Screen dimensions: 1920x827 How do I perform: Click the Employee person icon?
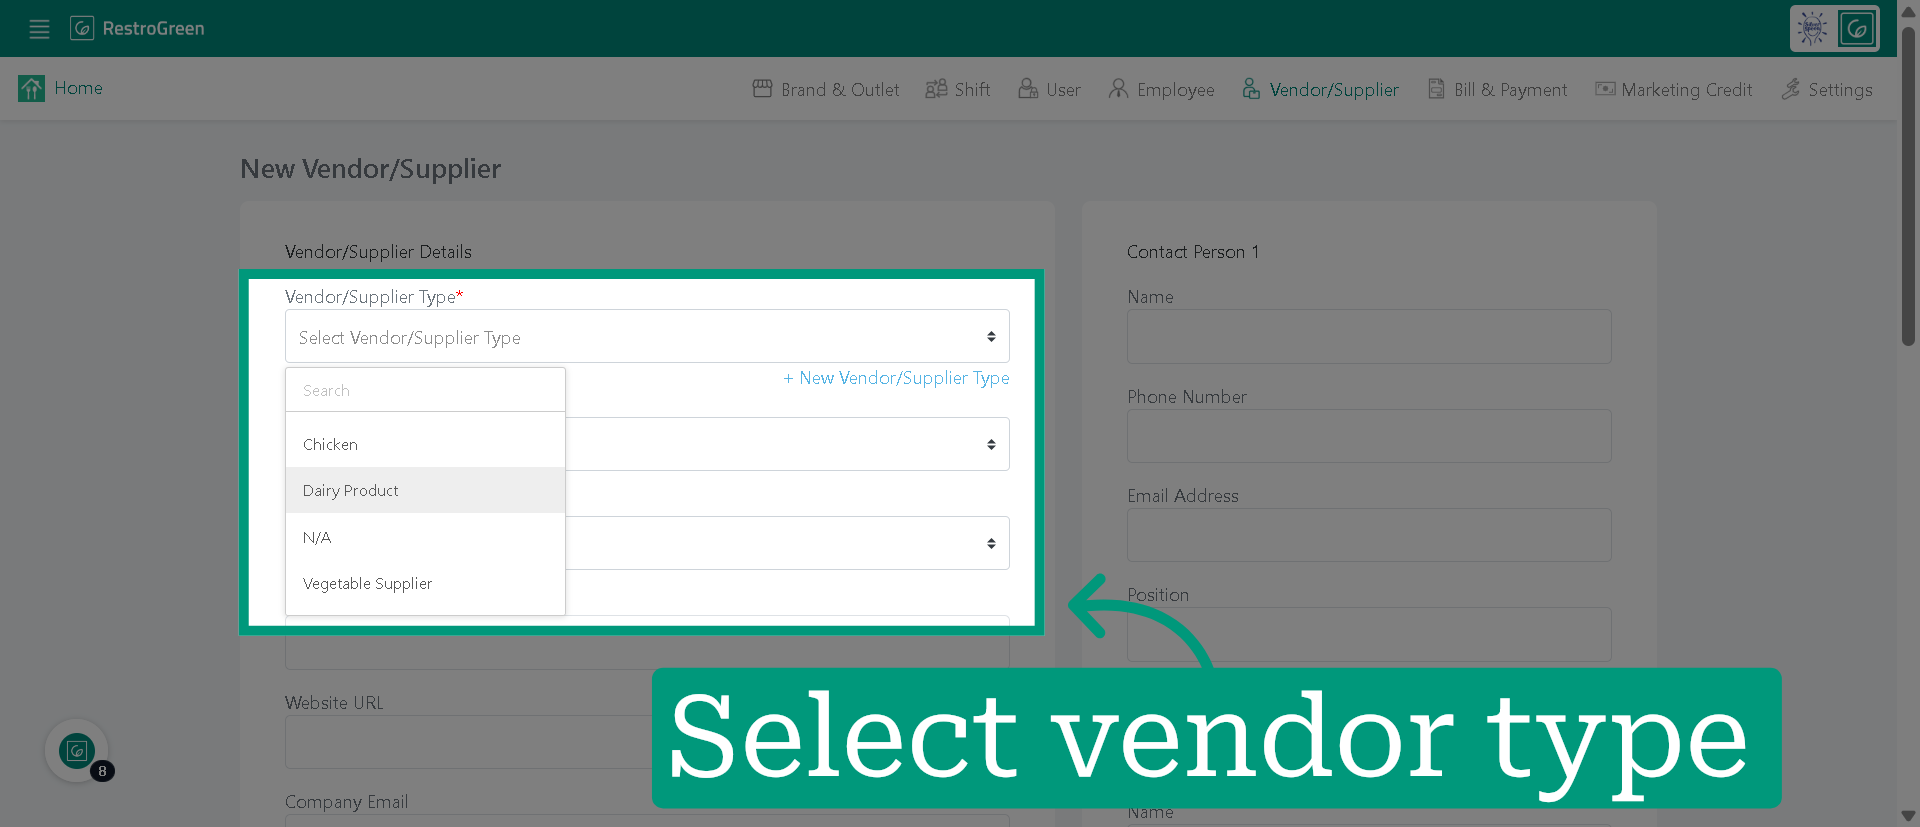coord(1118,89)
